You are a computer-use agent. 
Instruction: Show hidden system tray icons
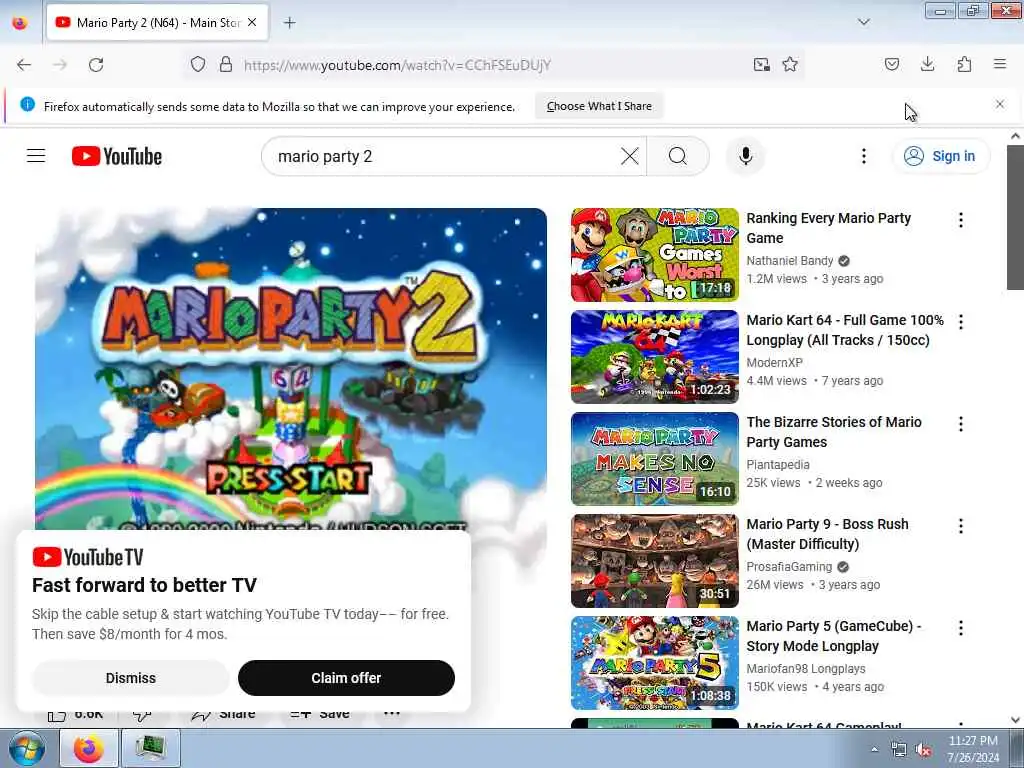(x=874, y=749)
